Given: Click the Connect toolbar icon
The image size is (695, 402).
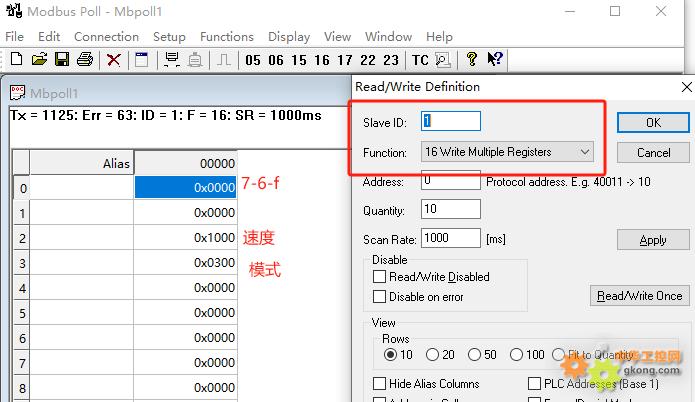Looking at the screenshot, I should [x=172, y=59].
